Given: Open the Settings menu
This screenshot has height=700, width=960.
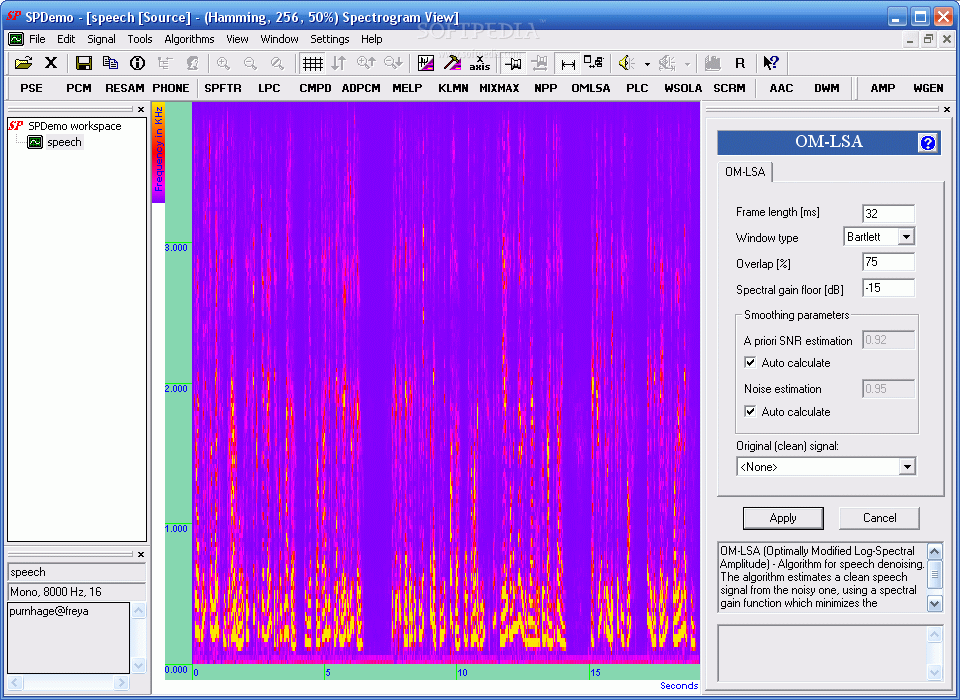Looking at the screenshot, I should click(x=329, y=39).
